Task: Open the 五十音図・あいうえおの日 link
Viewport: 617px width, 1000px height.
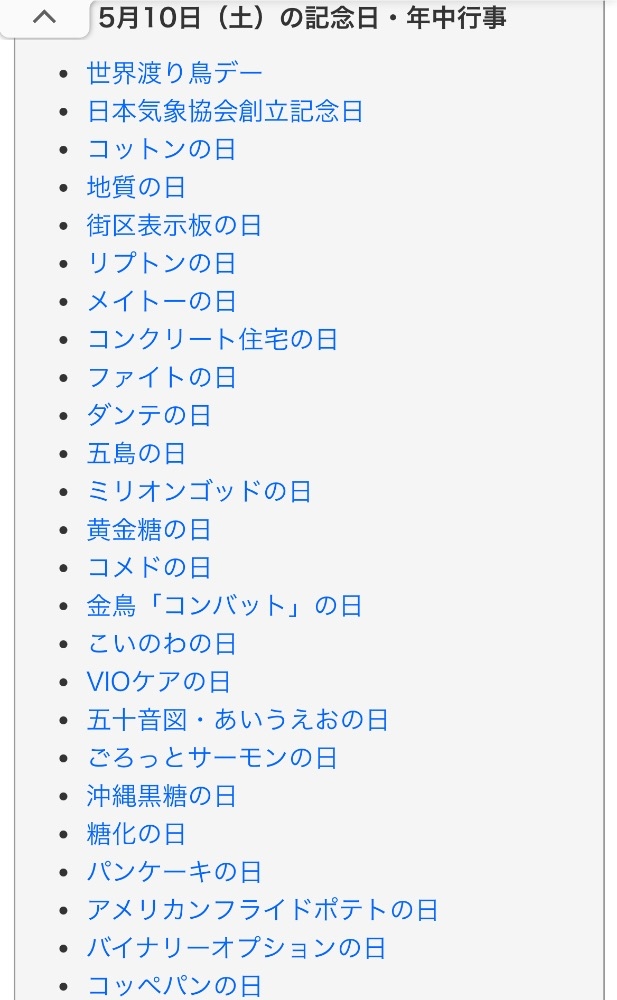Action: pyautogui.click(x=237, y=720)
